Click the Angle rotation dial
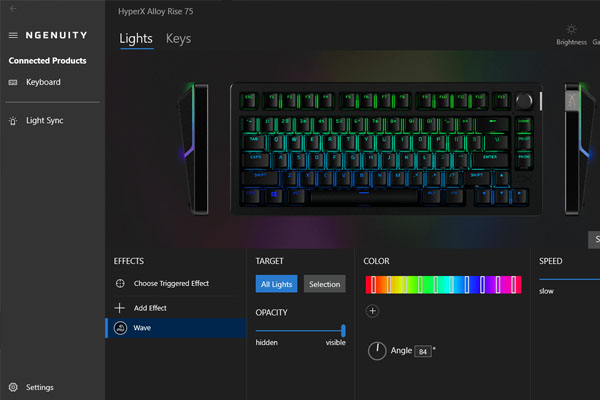Viewport: 600px width, 400px height. (x=377, y=351)
